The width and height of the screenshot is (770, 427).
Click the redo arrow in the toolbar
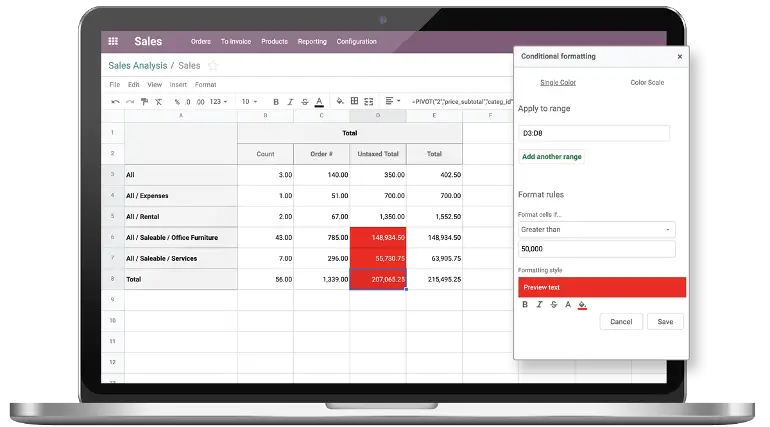[130, 102]
